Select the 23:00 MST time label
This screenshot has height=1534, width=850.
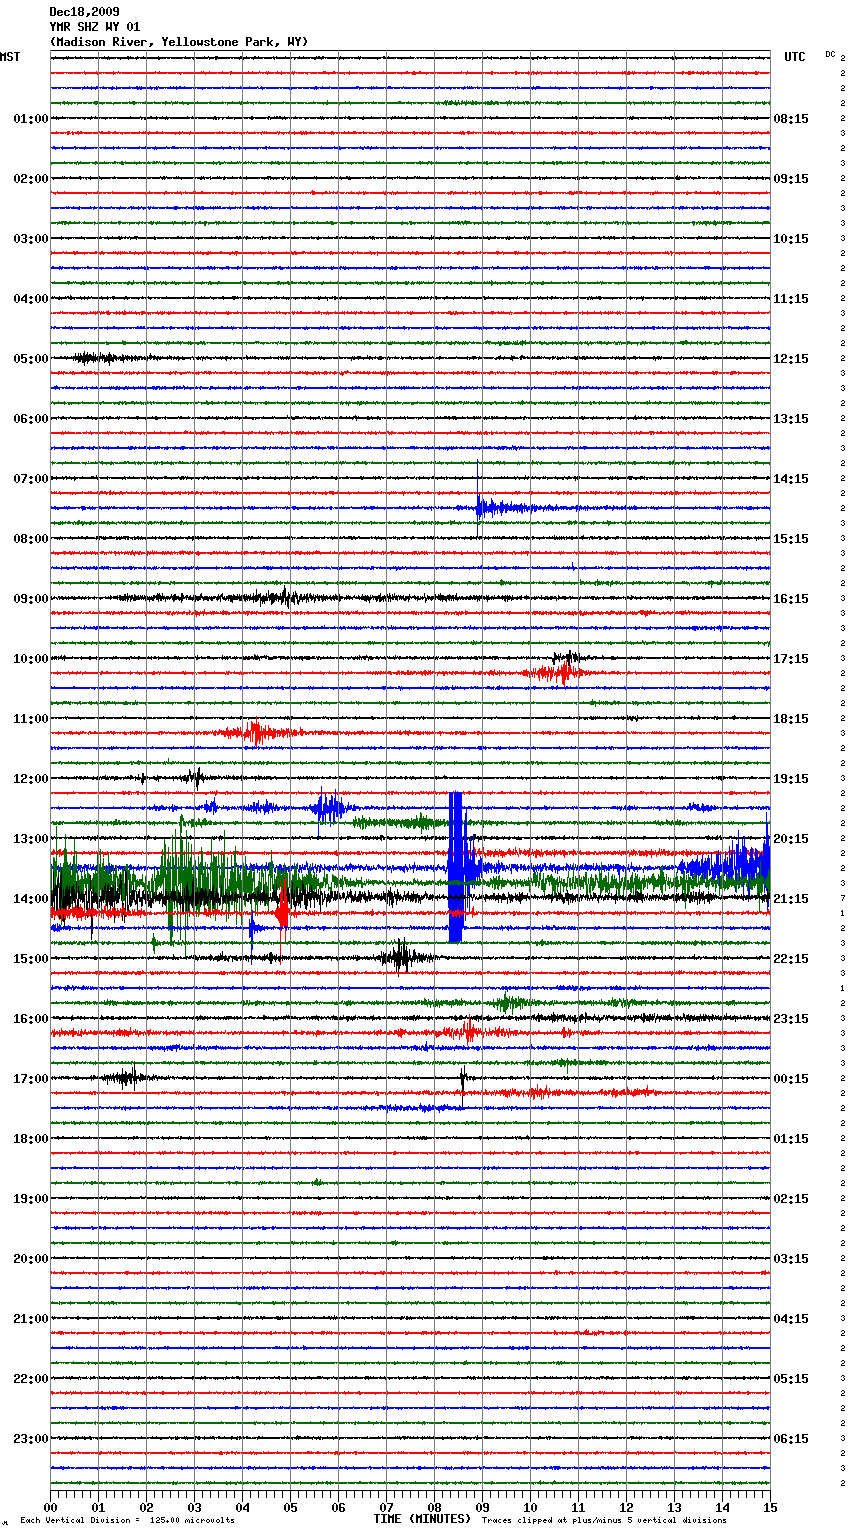[x=31, y=1439]
